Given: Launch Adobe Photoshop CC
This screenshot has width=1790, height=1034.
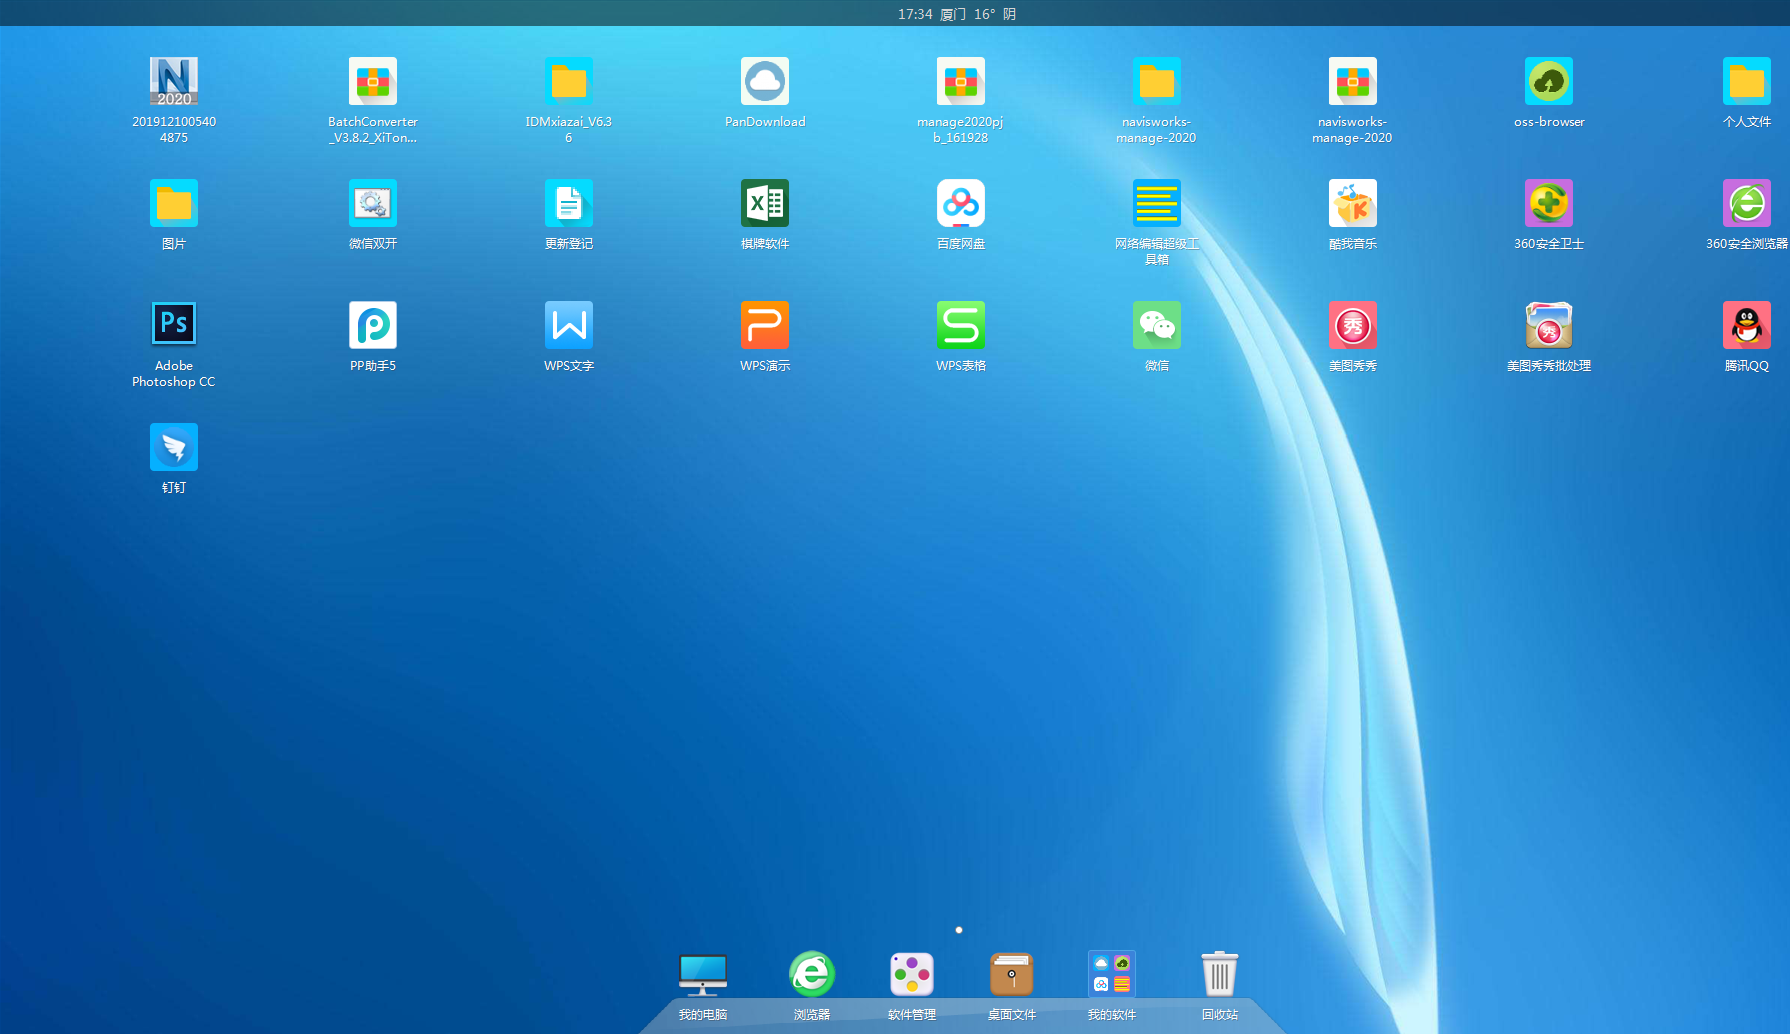Looking at the screenshot, I should point(174,325).
